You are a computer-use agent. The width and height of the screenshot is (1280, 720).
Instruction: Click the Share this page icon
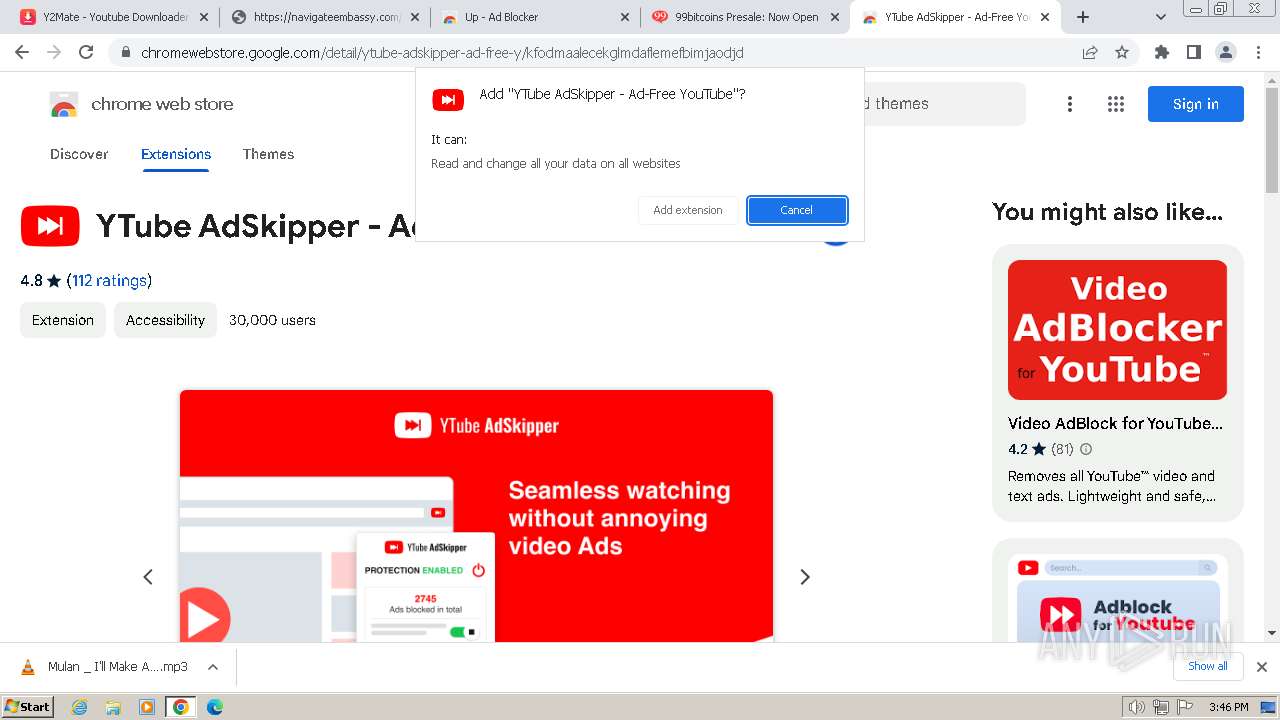click(x=1090, y=52)
